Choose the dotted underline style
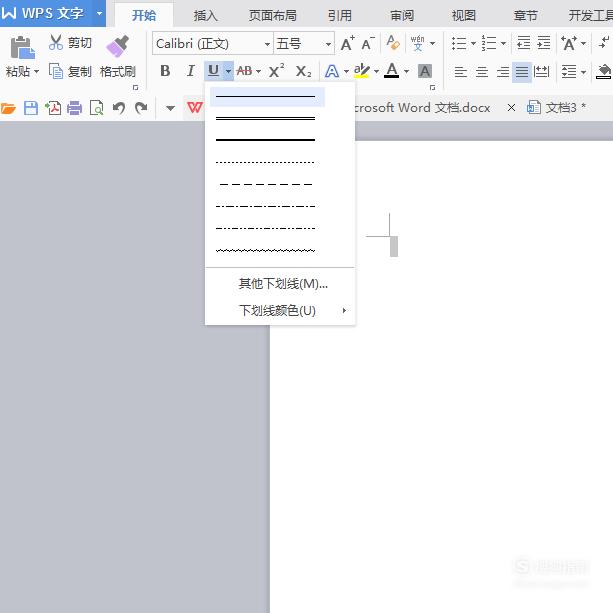The image size is (613, 613). pyautogui.click(x=265, y=162)
